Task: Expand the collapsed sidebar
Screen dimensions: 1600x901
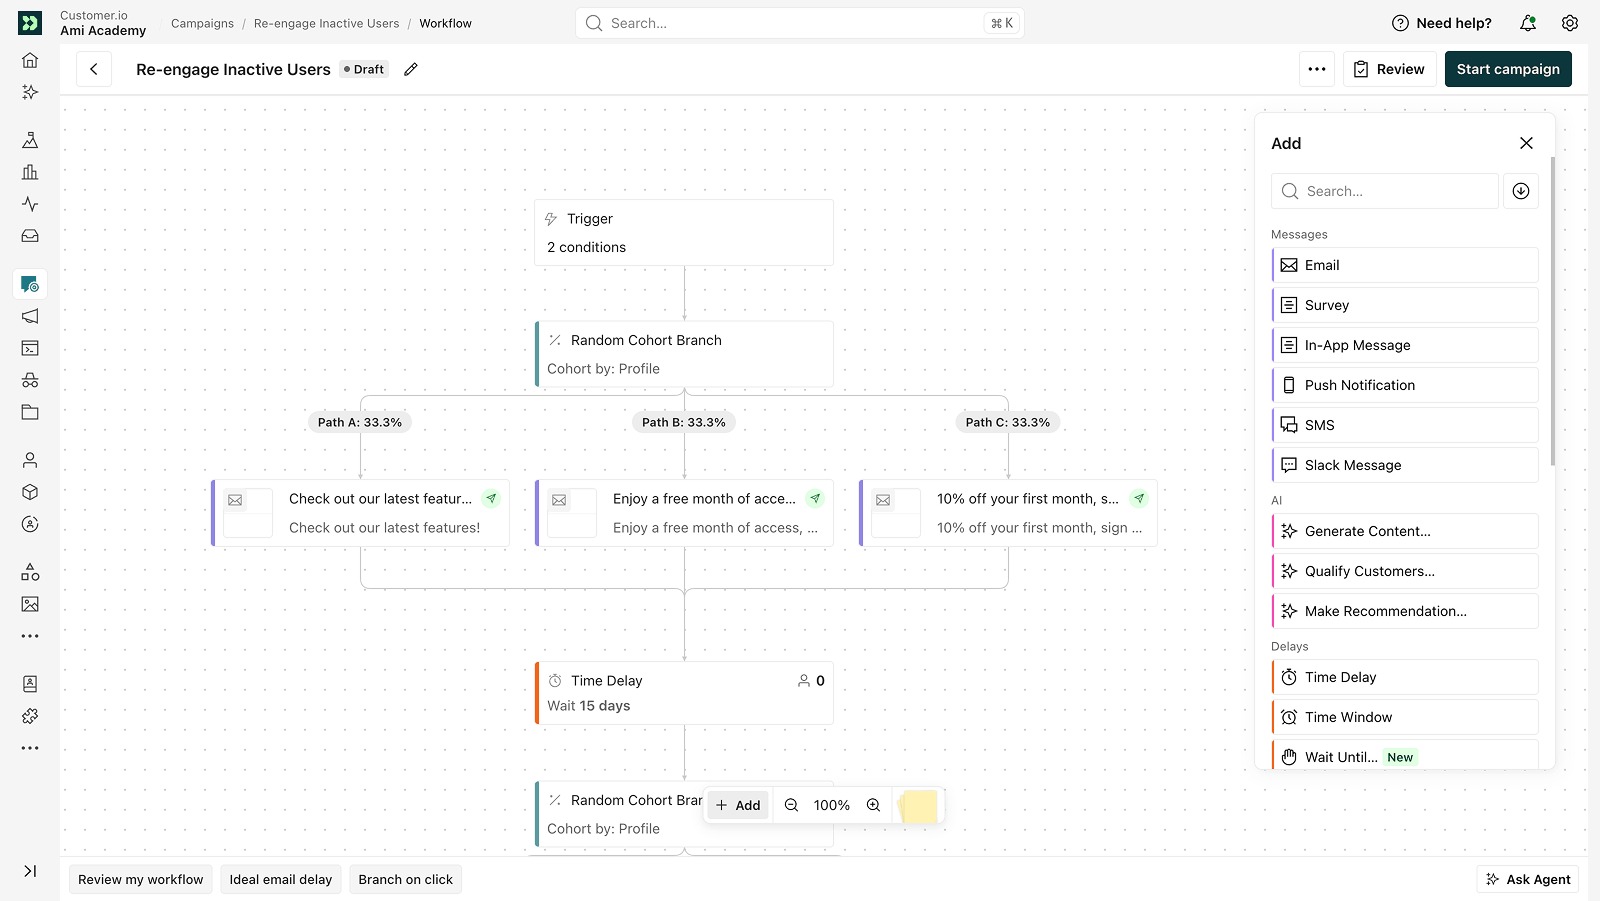Action: 30,871
